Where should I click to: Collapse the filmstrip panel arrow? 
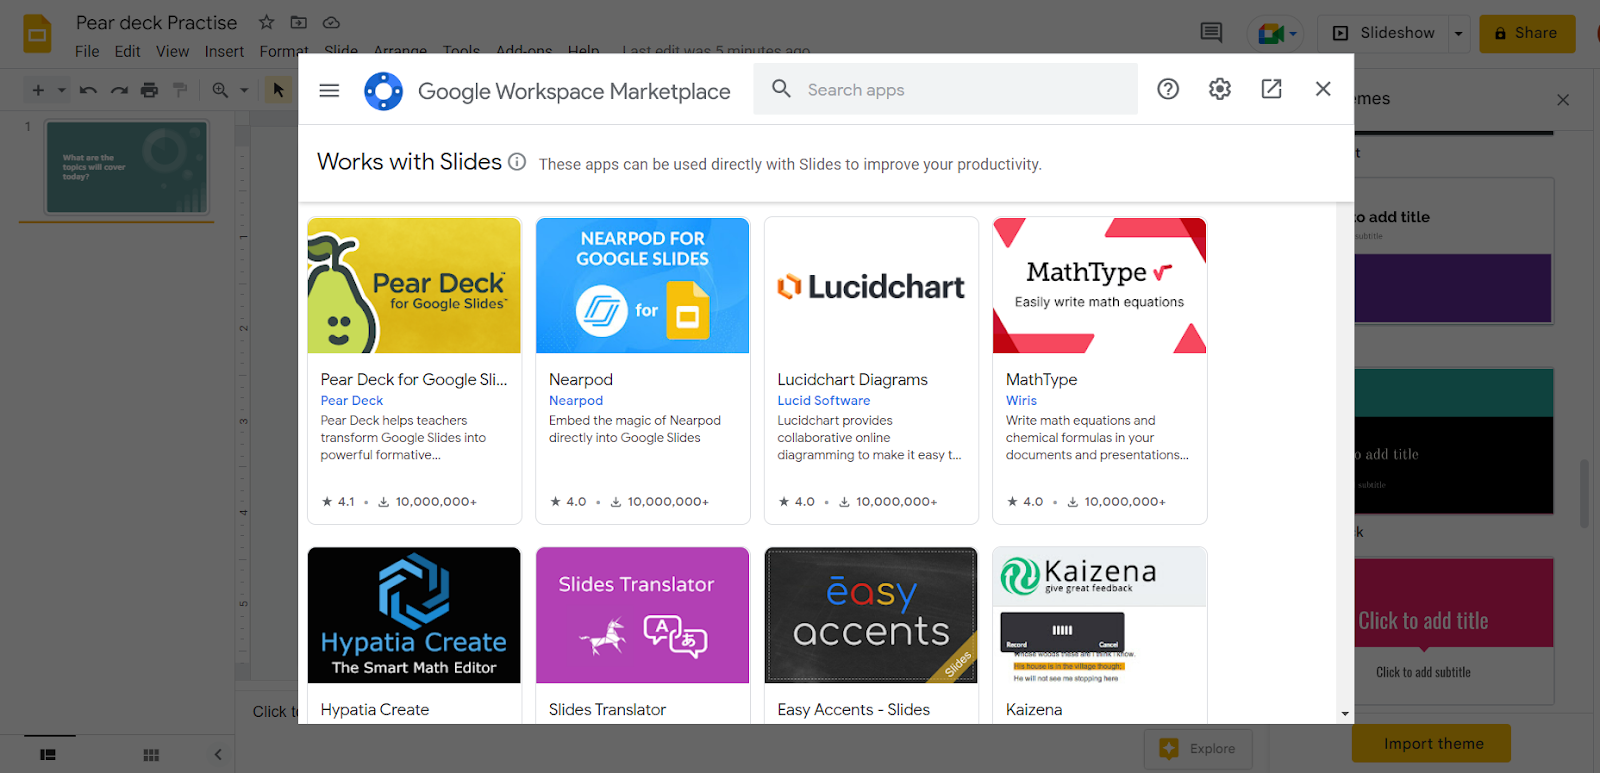218,755
